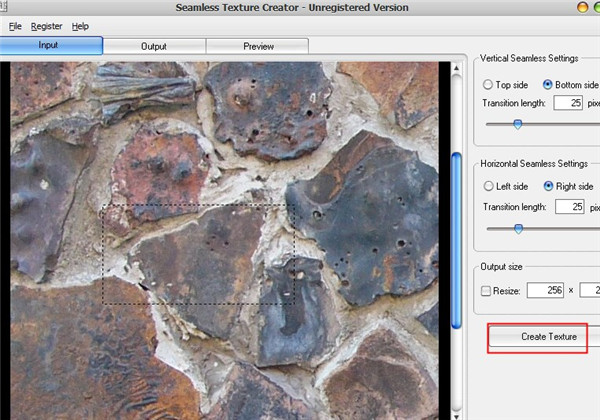
Task: Click the output width field showing 256
Action: (545, 290)
